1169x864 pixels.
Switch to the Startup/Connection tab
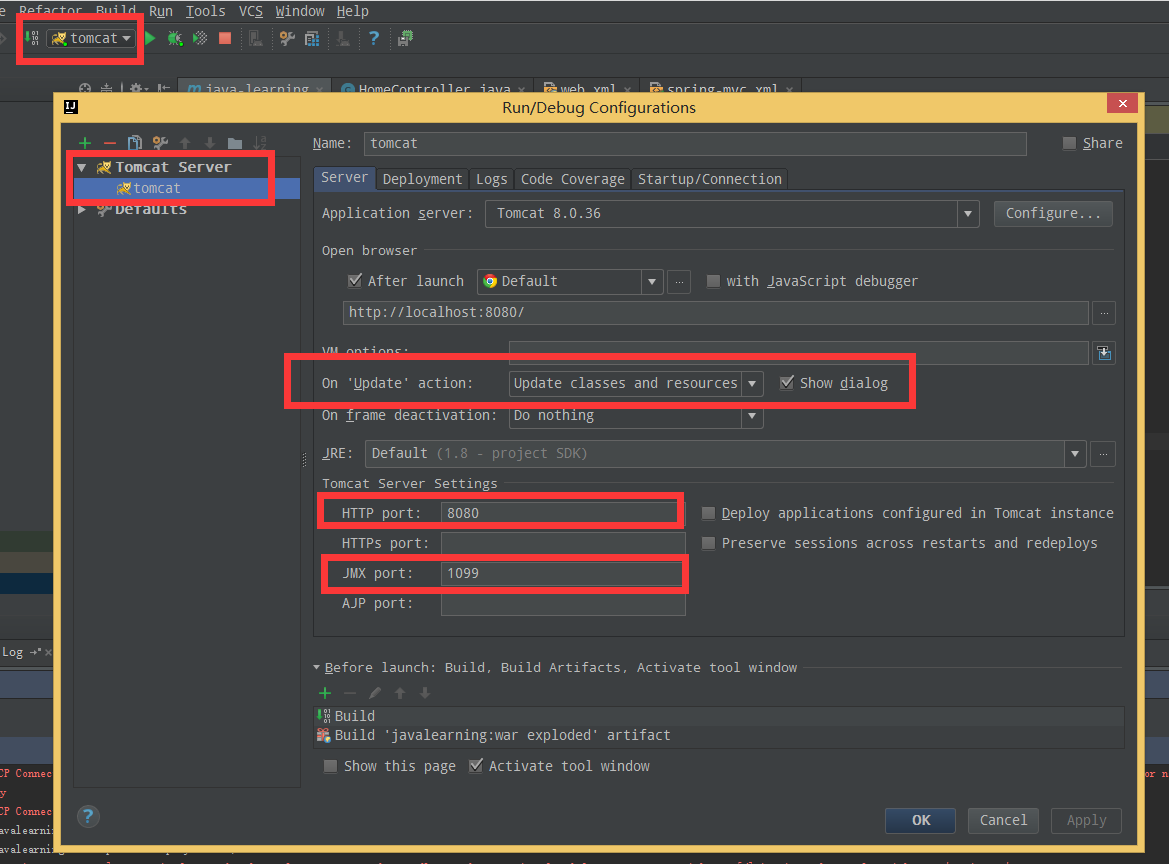click(710, 179)
